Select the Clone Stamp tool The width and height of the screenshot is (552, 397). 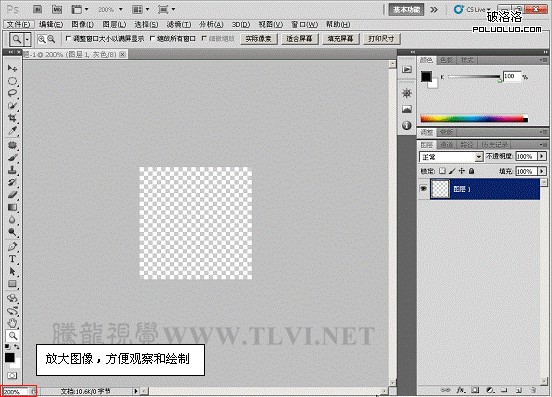[12, 170]
